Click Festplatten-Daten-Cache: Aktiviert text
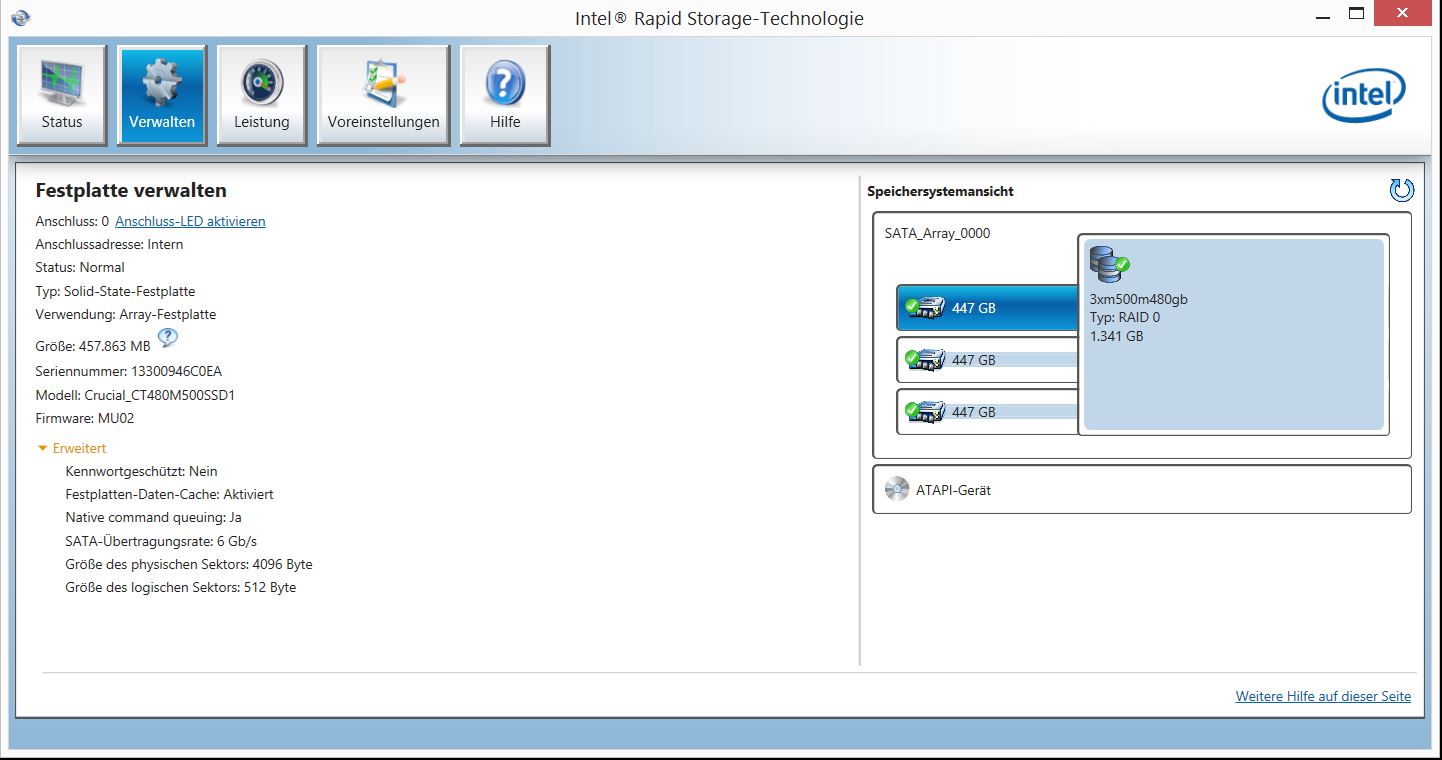 (169, 494)
